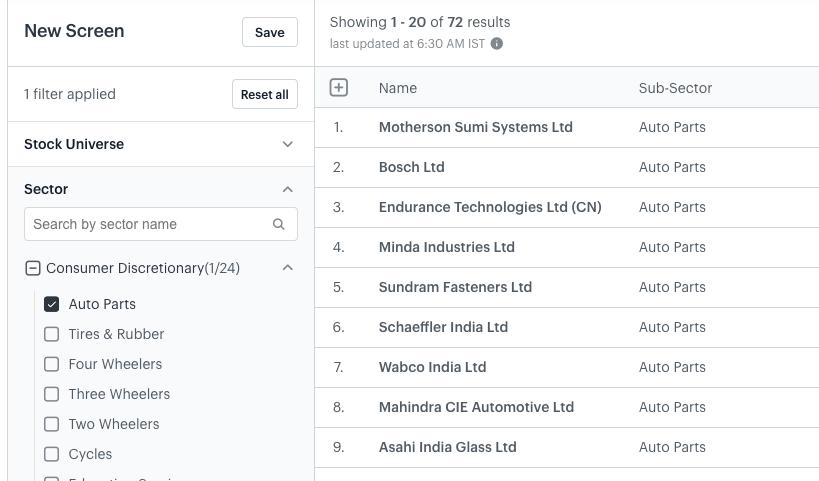Image resolution: width=819 pixels, height=481 pixels.
Task: Collapse the Sector section chevron
Action: pos(288,190)
